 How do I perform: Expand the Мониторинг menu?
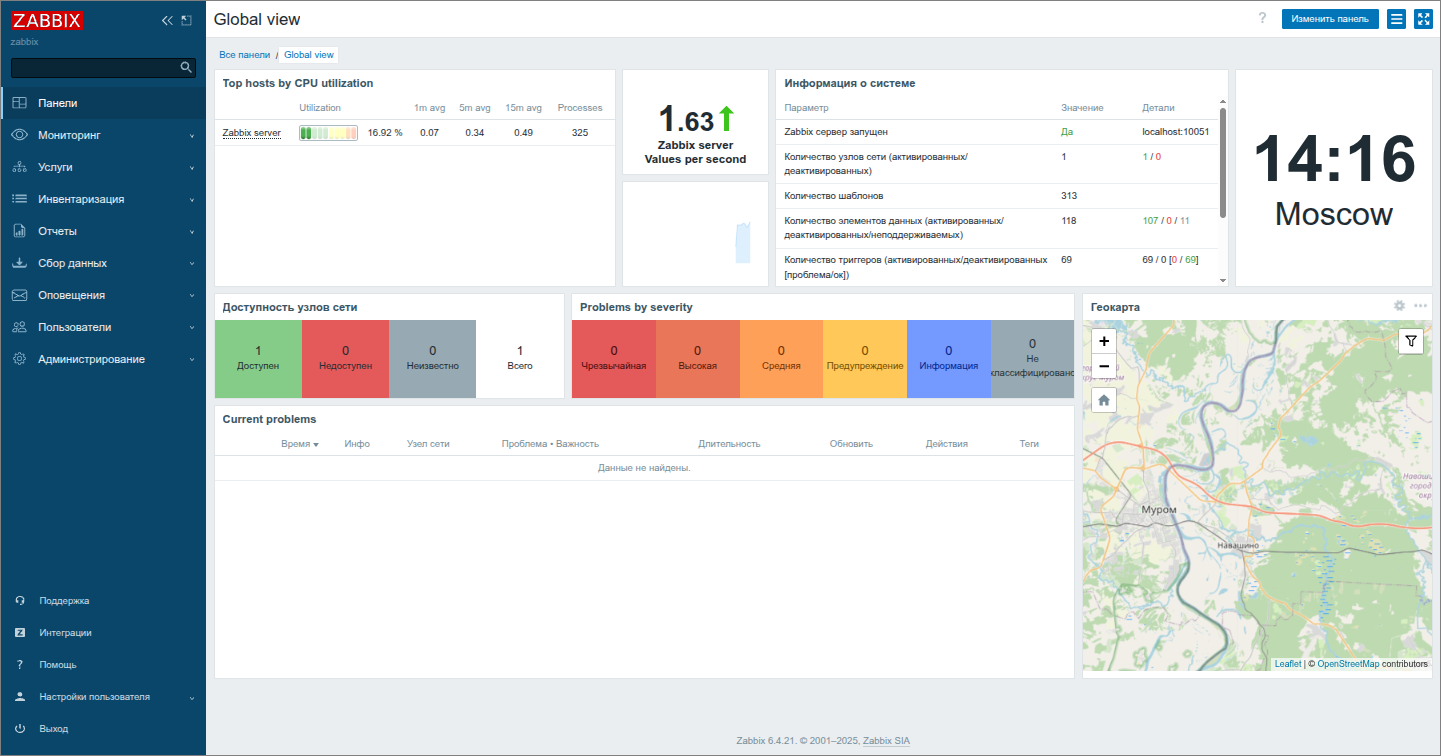(103, 135)
